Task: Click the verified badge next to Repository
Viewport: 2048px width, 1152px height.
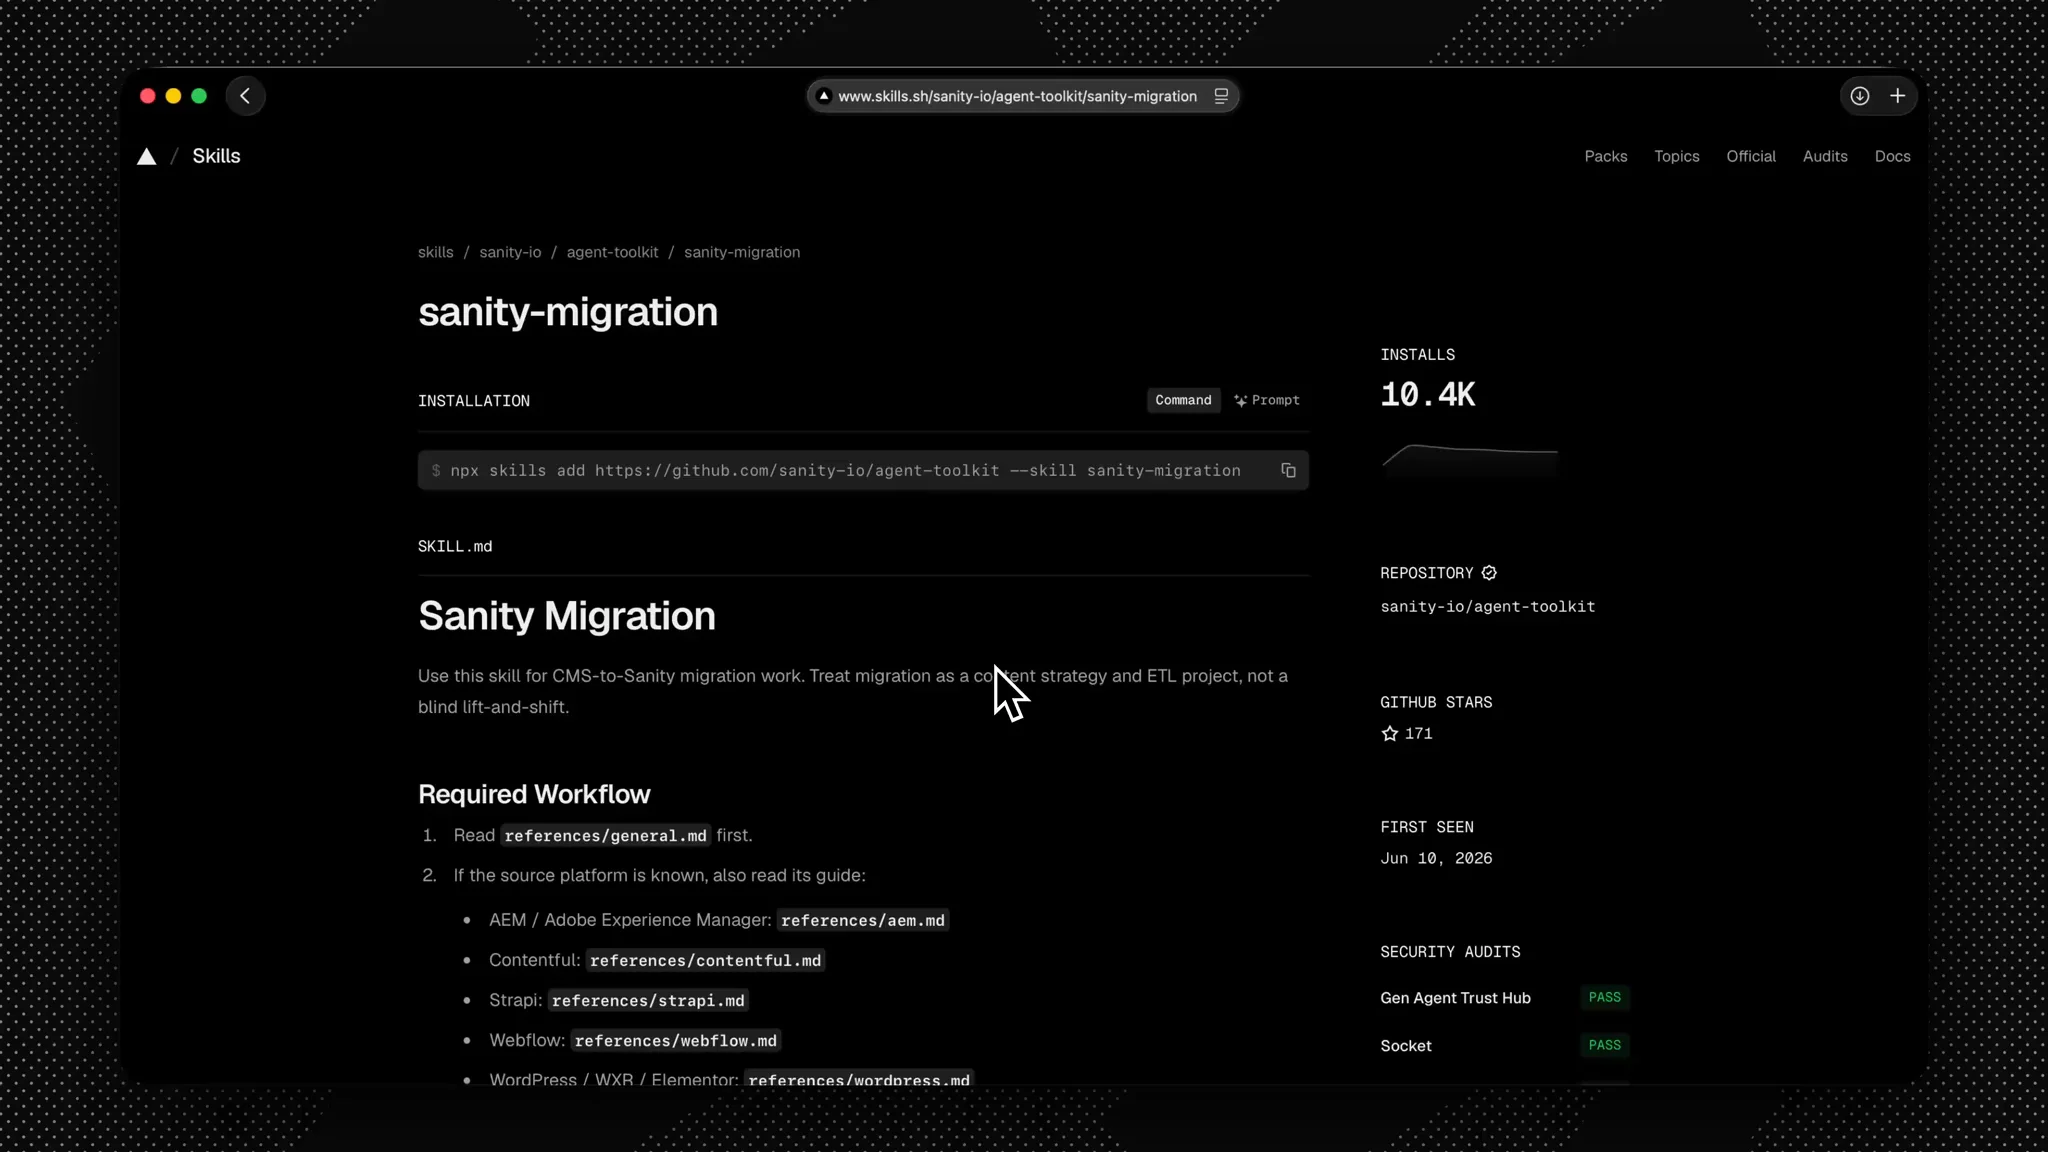Action: [x=1489, y=573]
